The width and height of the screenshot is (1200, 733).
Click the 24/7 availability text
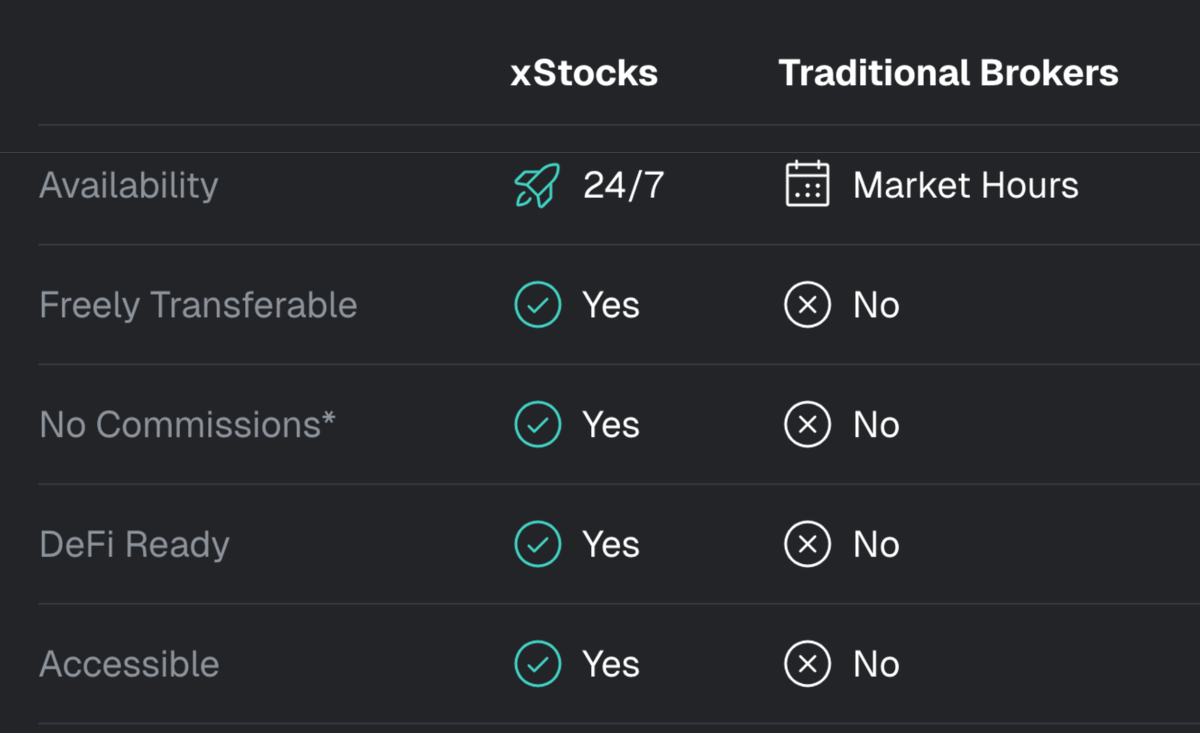[624, 185]
